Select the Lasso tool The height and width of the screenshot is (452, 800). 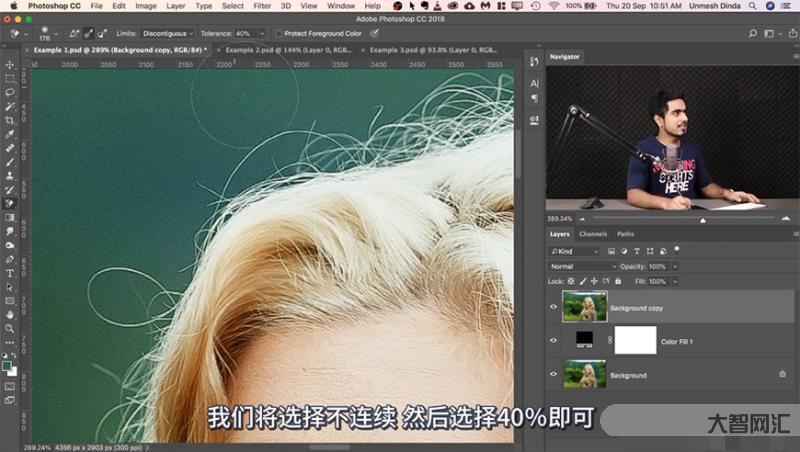pyautogui.click(x=10, y=92)
